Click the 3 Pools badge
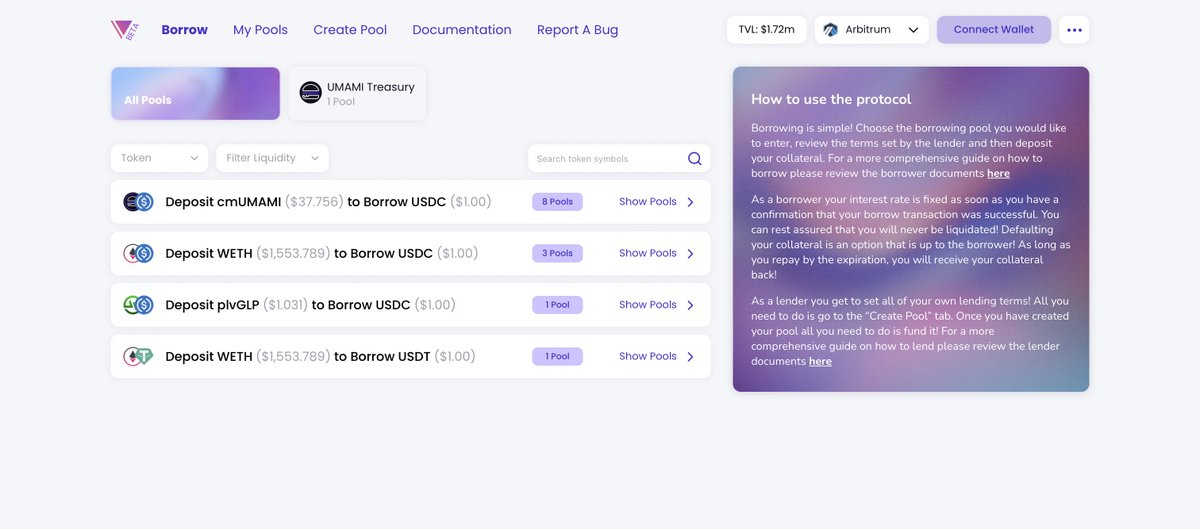The width and height of the screenshot is (1200, 529). (x=557, y=253)
